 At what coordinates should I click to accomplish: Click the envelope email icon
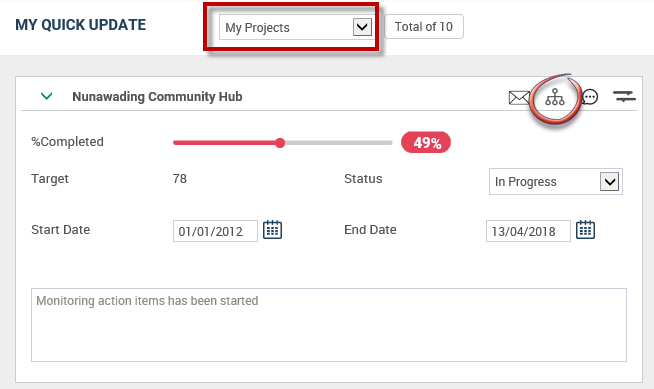[x=519, y=98]
